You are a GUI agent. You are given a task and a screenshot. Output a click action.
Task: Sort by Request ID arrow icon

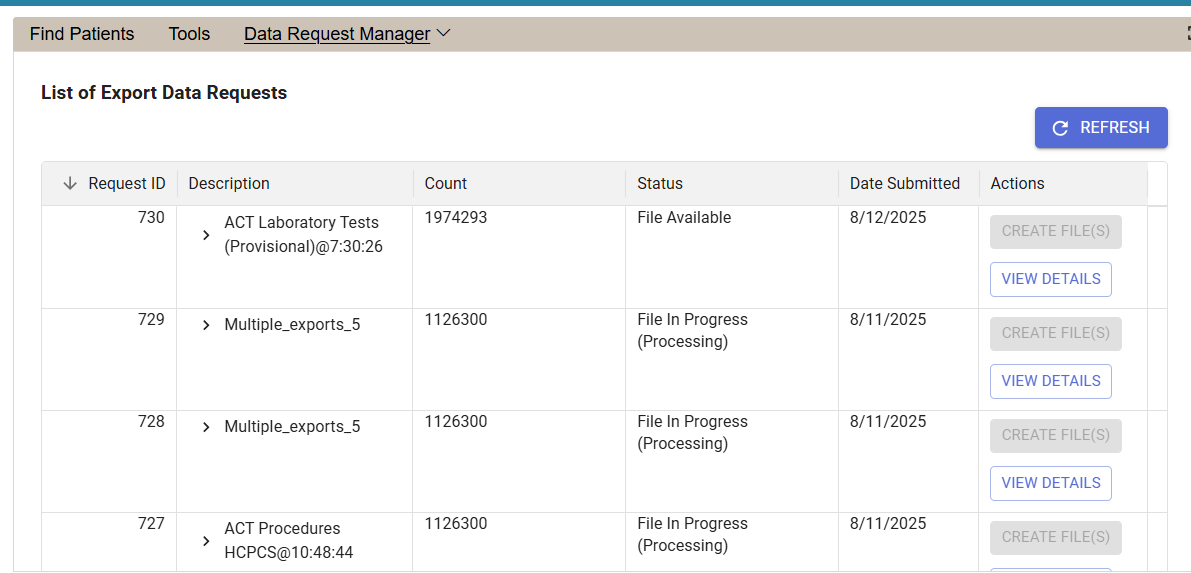pyautogui.click(x=70, y=184)
